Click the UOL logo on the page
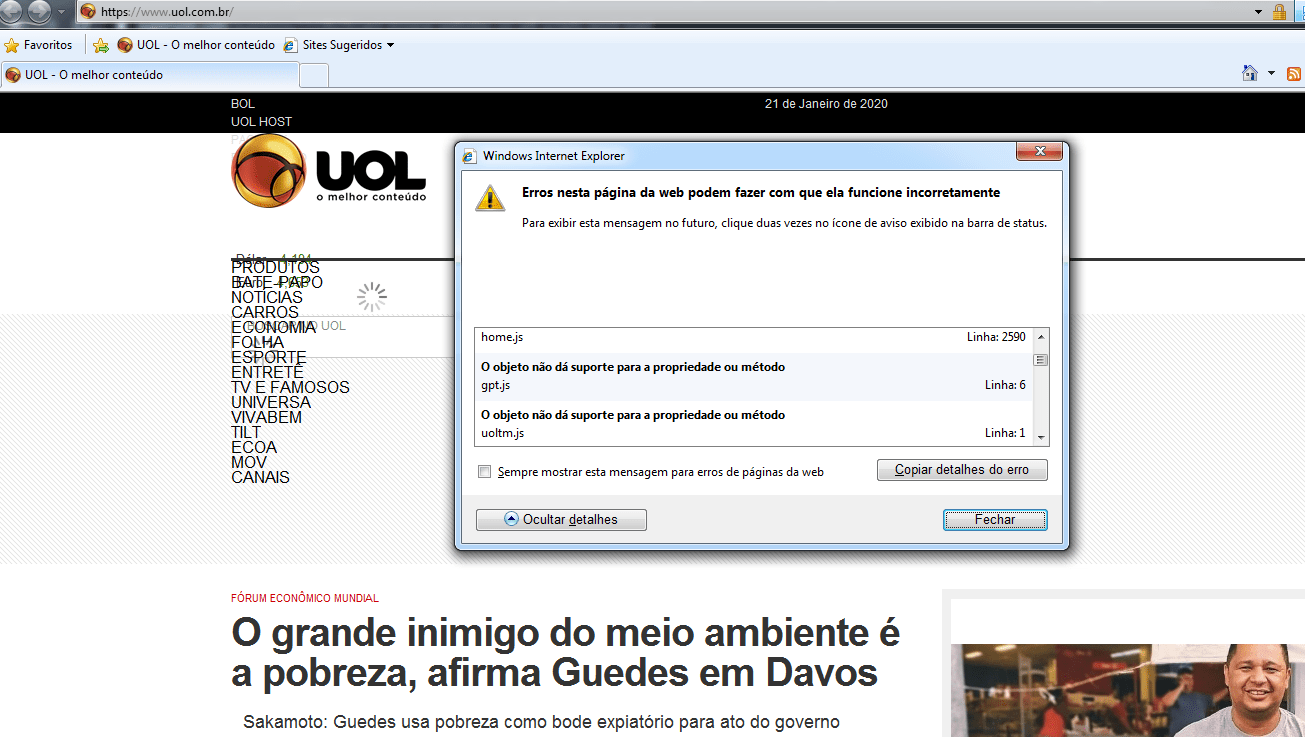 [329, 170]
